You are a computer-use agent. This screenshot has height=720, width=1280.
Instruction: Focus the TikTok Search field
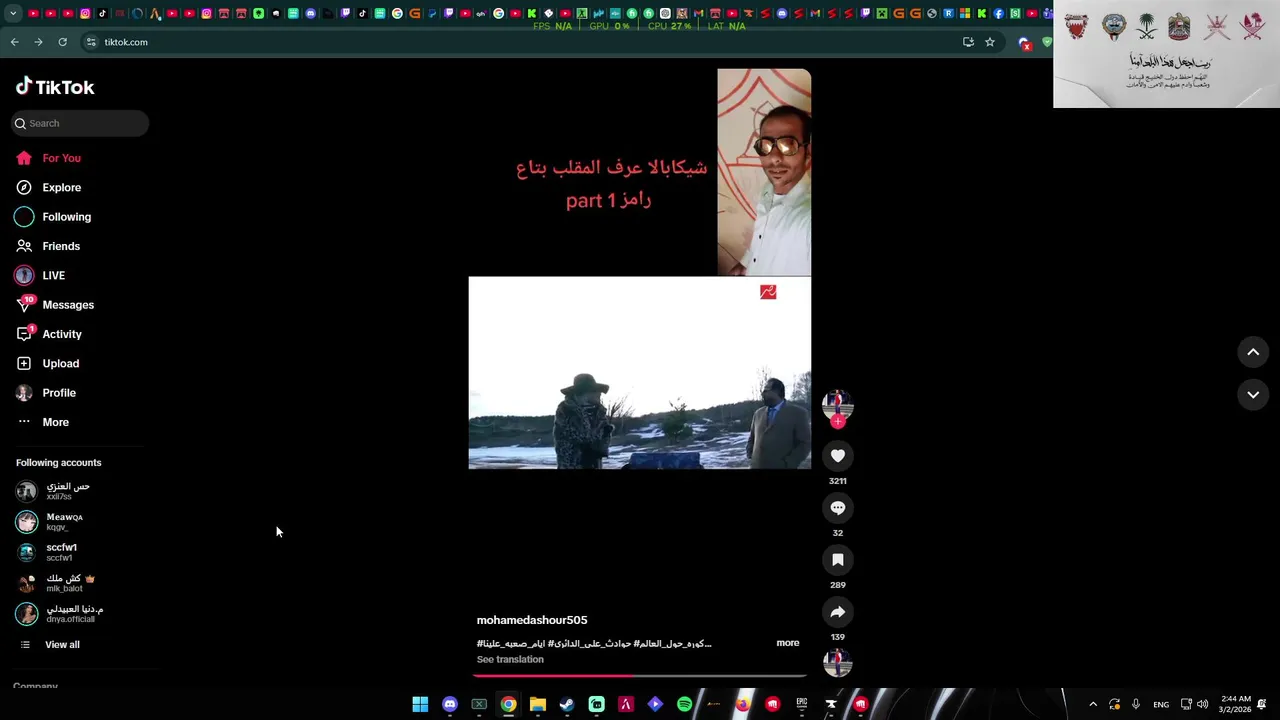pyautogui.click(x=80, y=123)
